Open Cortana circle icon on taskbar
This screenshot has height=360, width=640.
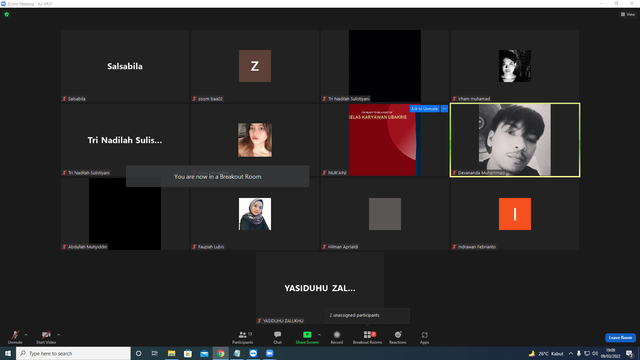tap(138, 353)
